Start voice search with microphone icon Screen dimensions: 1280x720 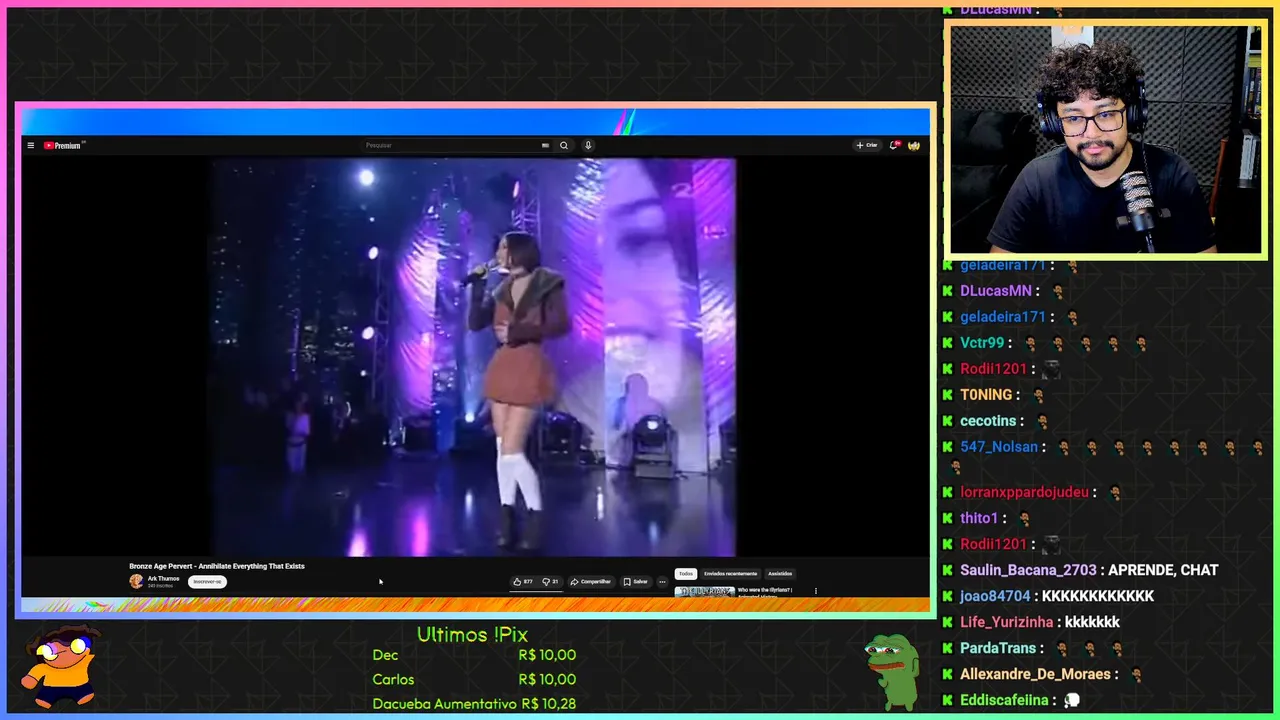point(588,145)
